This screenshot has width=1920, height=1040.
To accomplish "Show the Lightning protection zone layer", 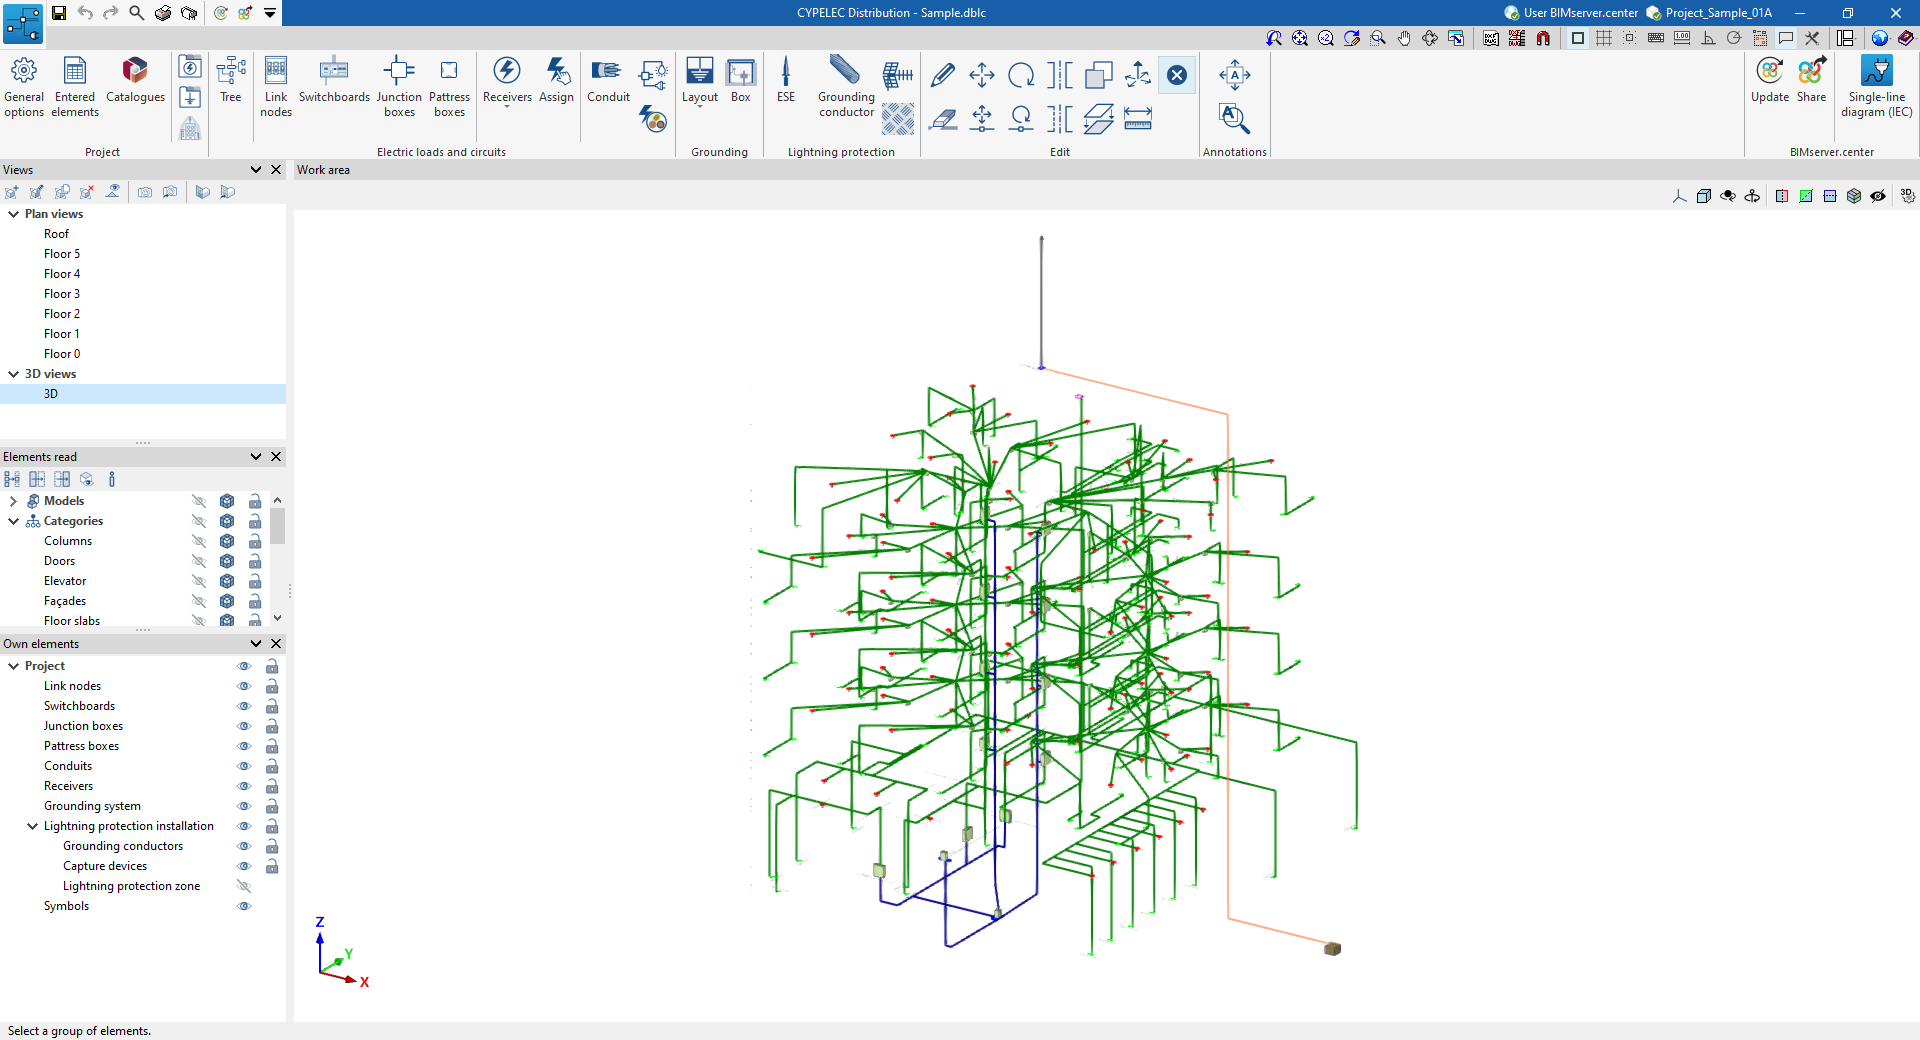I will click(243, 886).
